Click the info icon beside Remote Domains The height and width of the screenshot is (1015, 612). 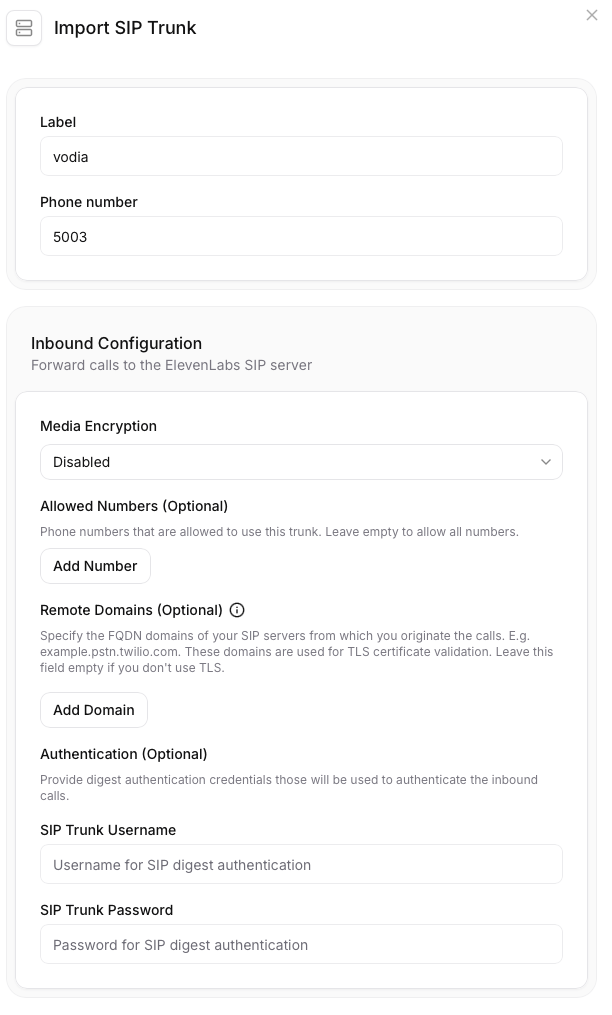click(237, 610)
